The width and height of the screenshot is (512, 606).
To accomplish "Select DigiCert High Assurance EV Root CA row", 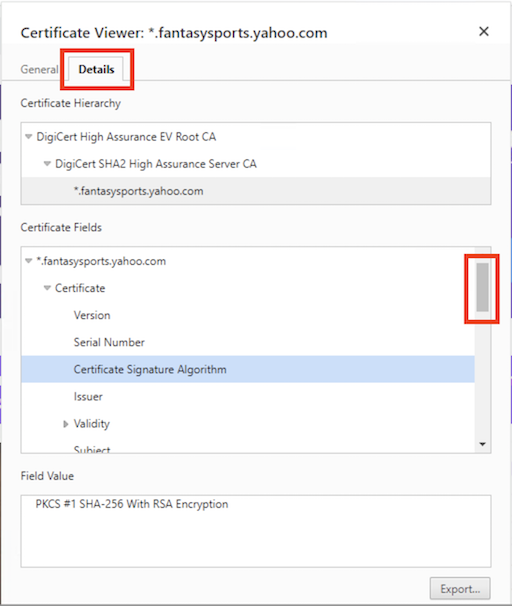I will [x=256, y=137].
